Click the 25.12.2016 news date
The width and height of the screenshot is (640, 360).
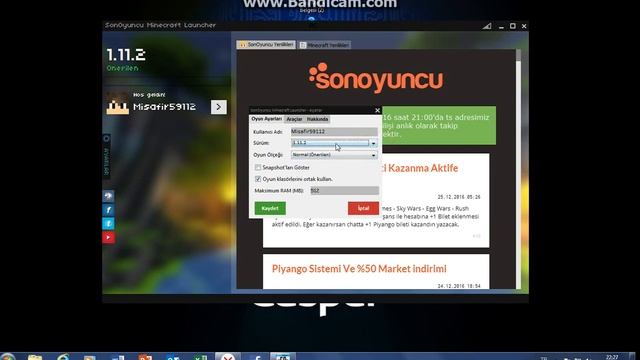click(459, 197)
